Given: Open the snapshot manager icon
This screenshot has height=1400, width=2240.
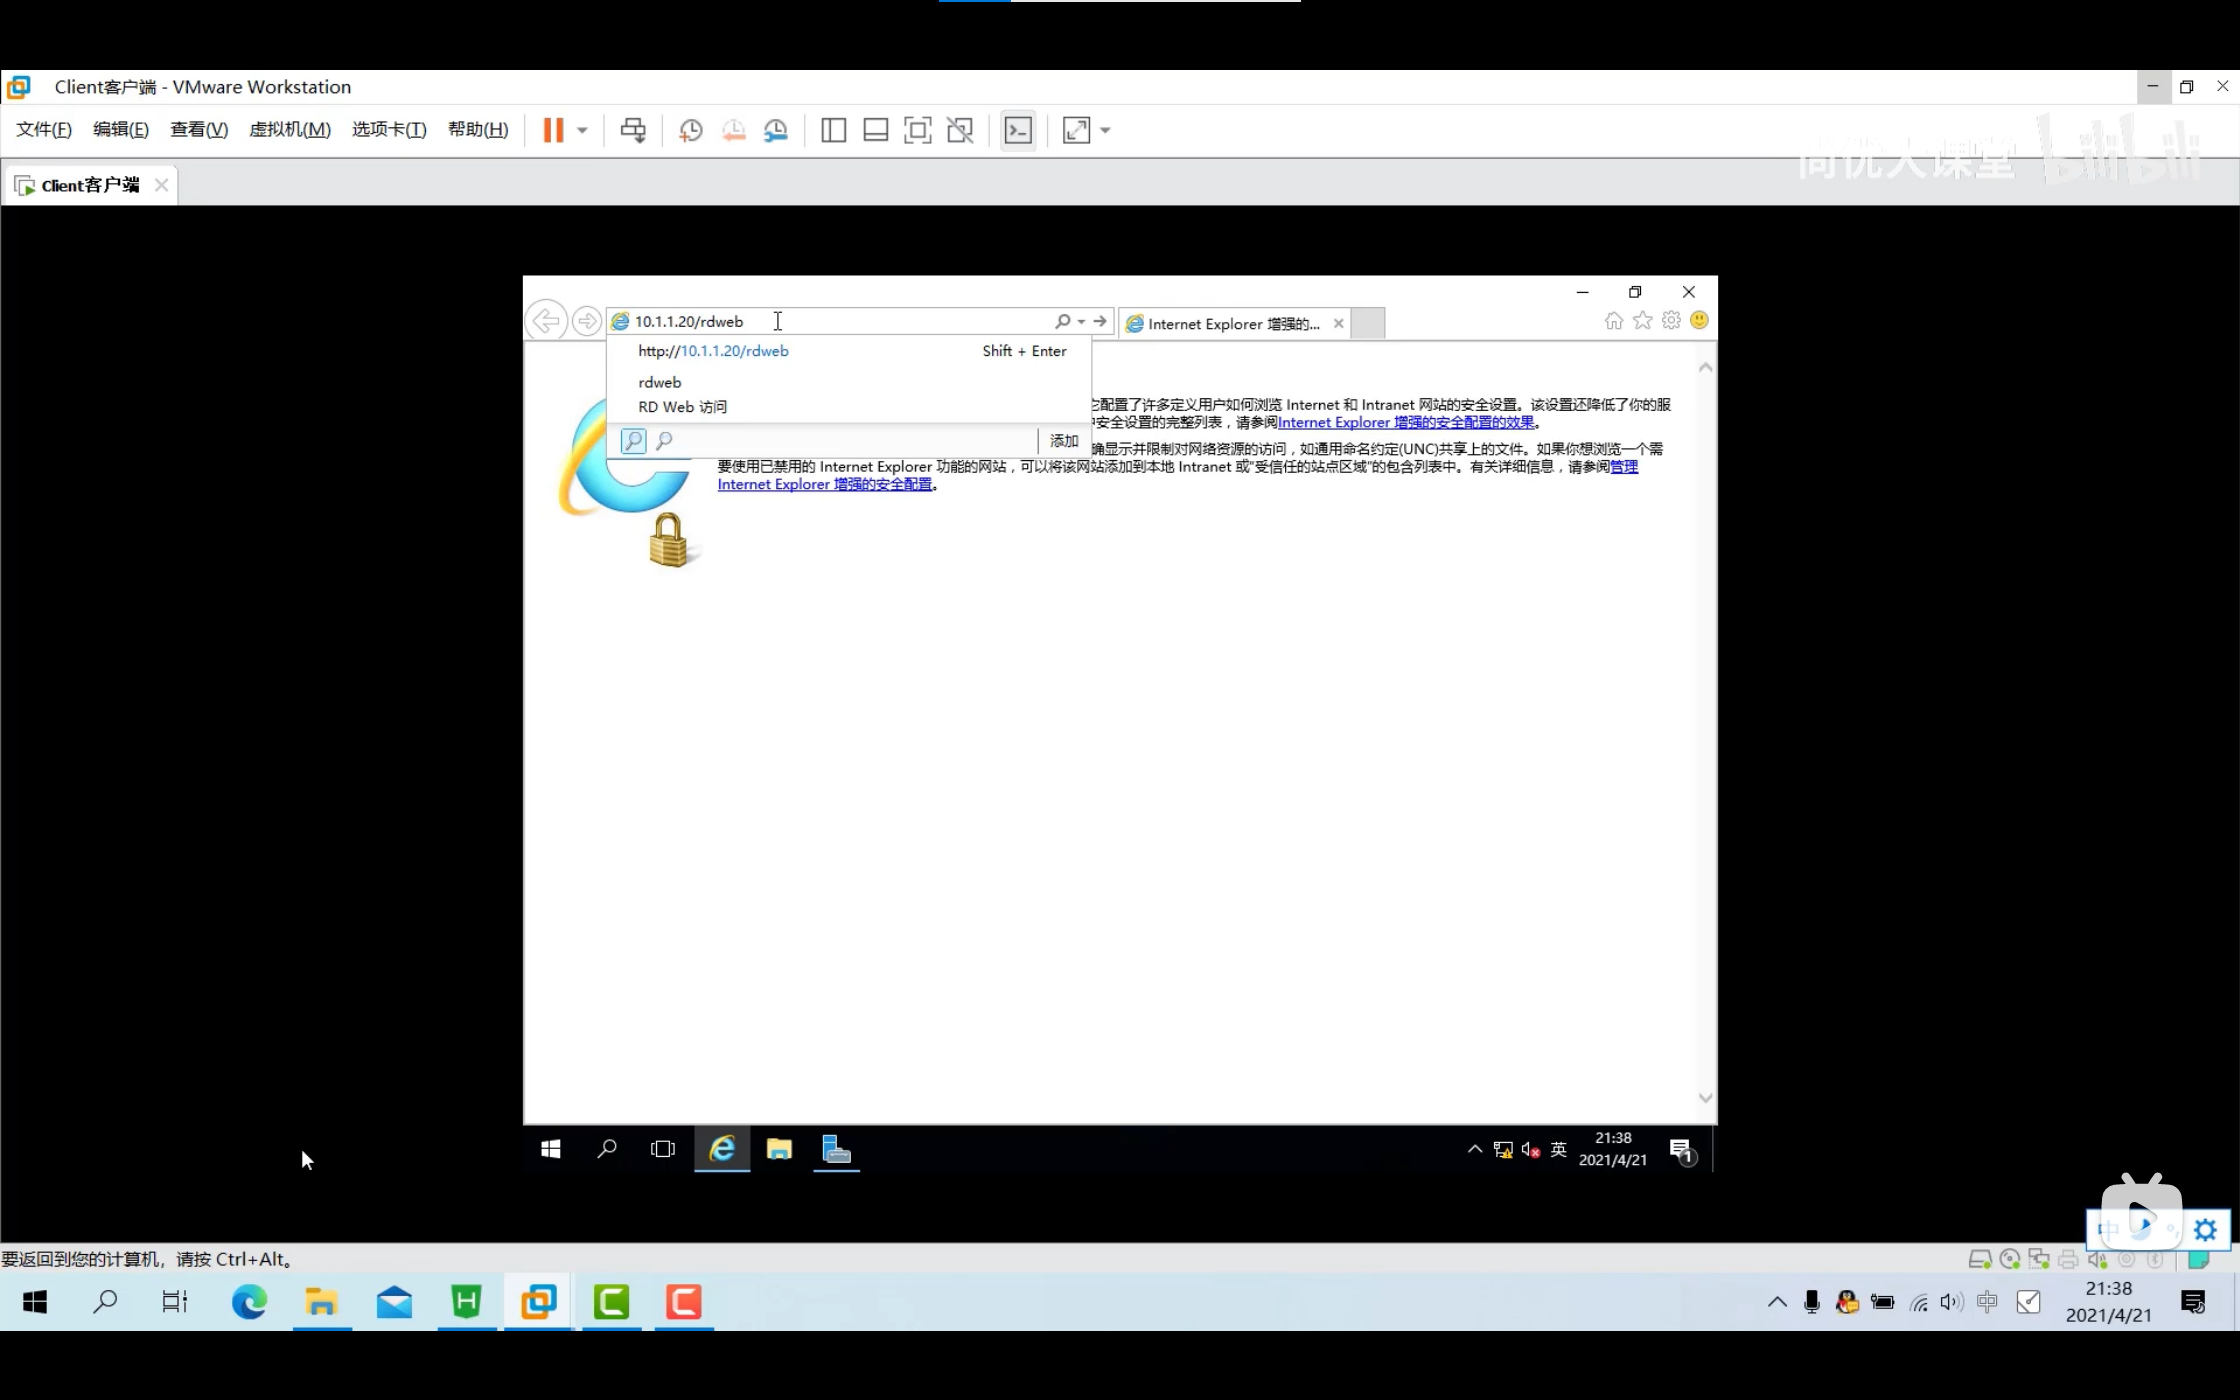Looking at the screenshot, I should tap(776, 130).
